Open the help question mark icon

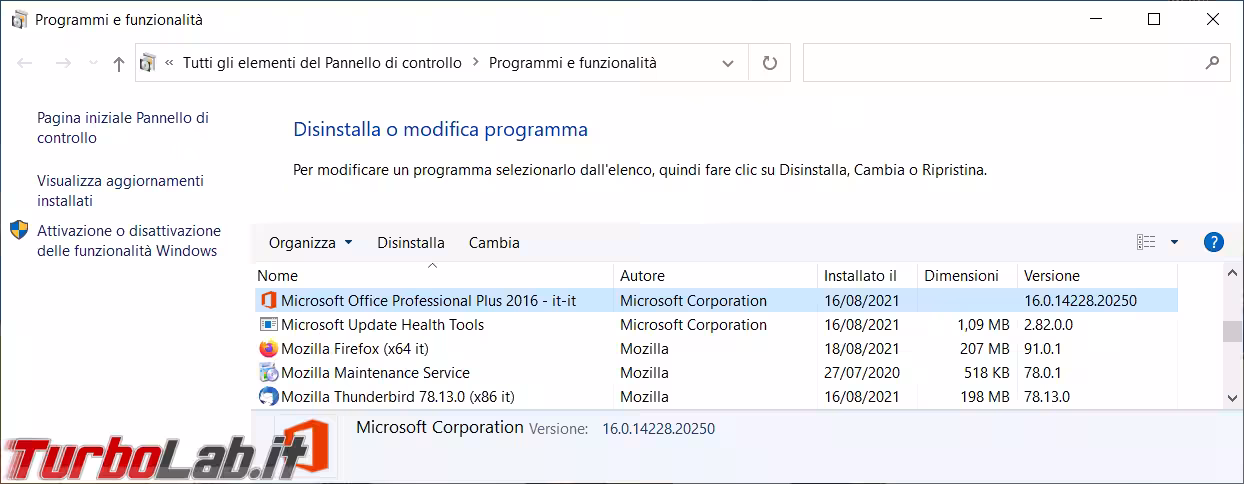1214,242
